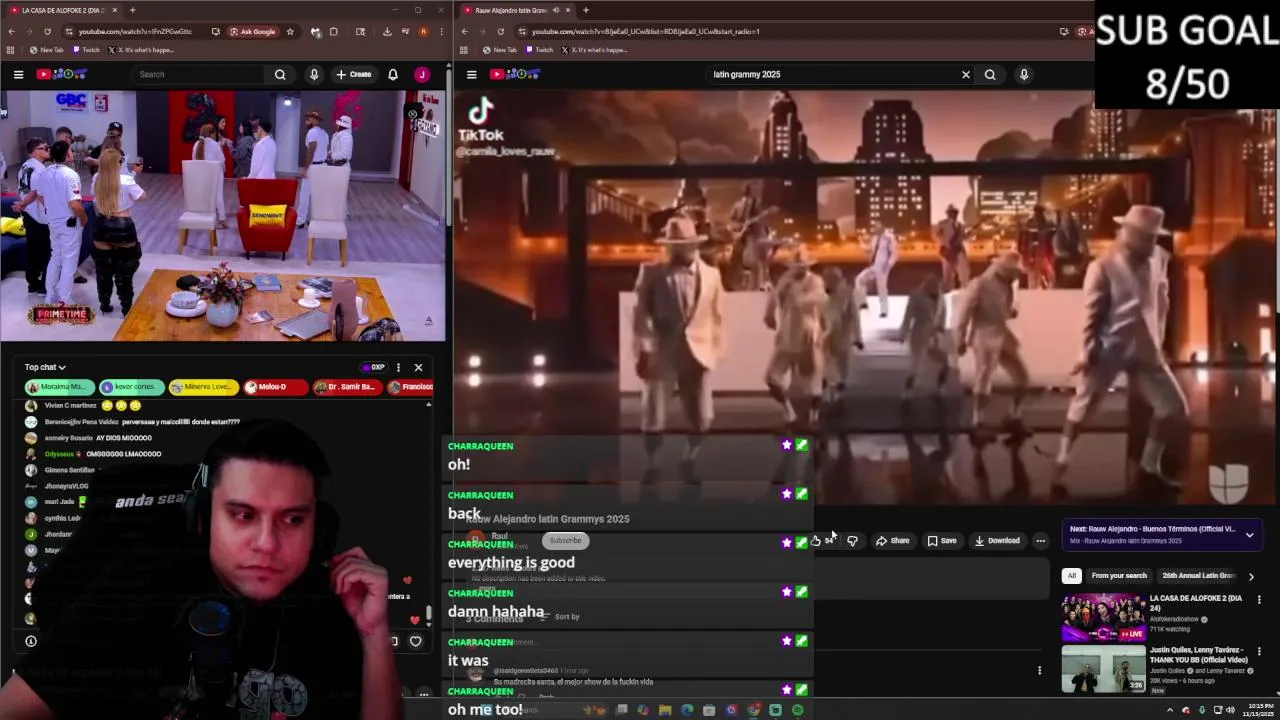Open live chat options three-dot menu
The width and height of the screenshot is (1280, 720).
click(x=398, y=367)
